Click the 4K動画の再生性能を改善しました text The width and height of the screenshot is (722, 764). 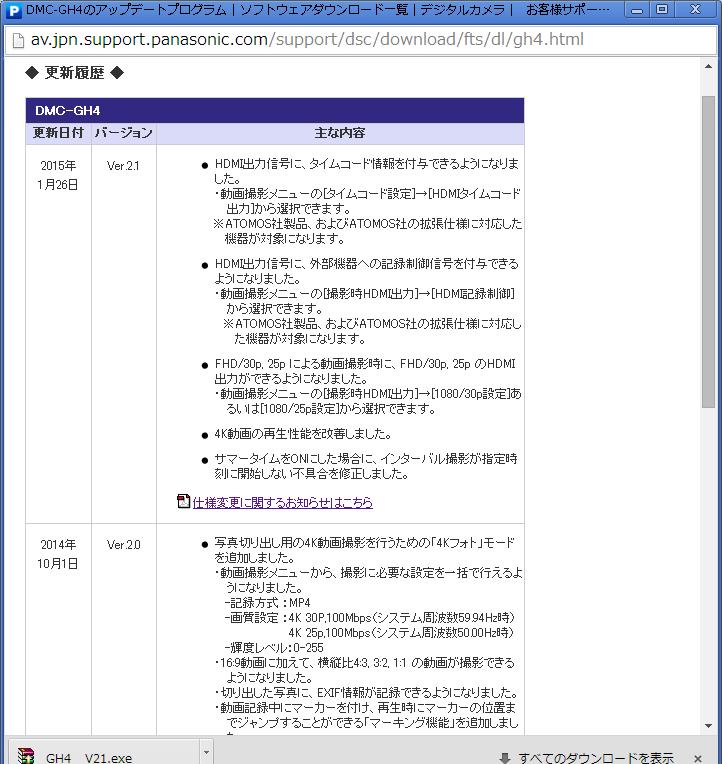[x=303, y=434]
